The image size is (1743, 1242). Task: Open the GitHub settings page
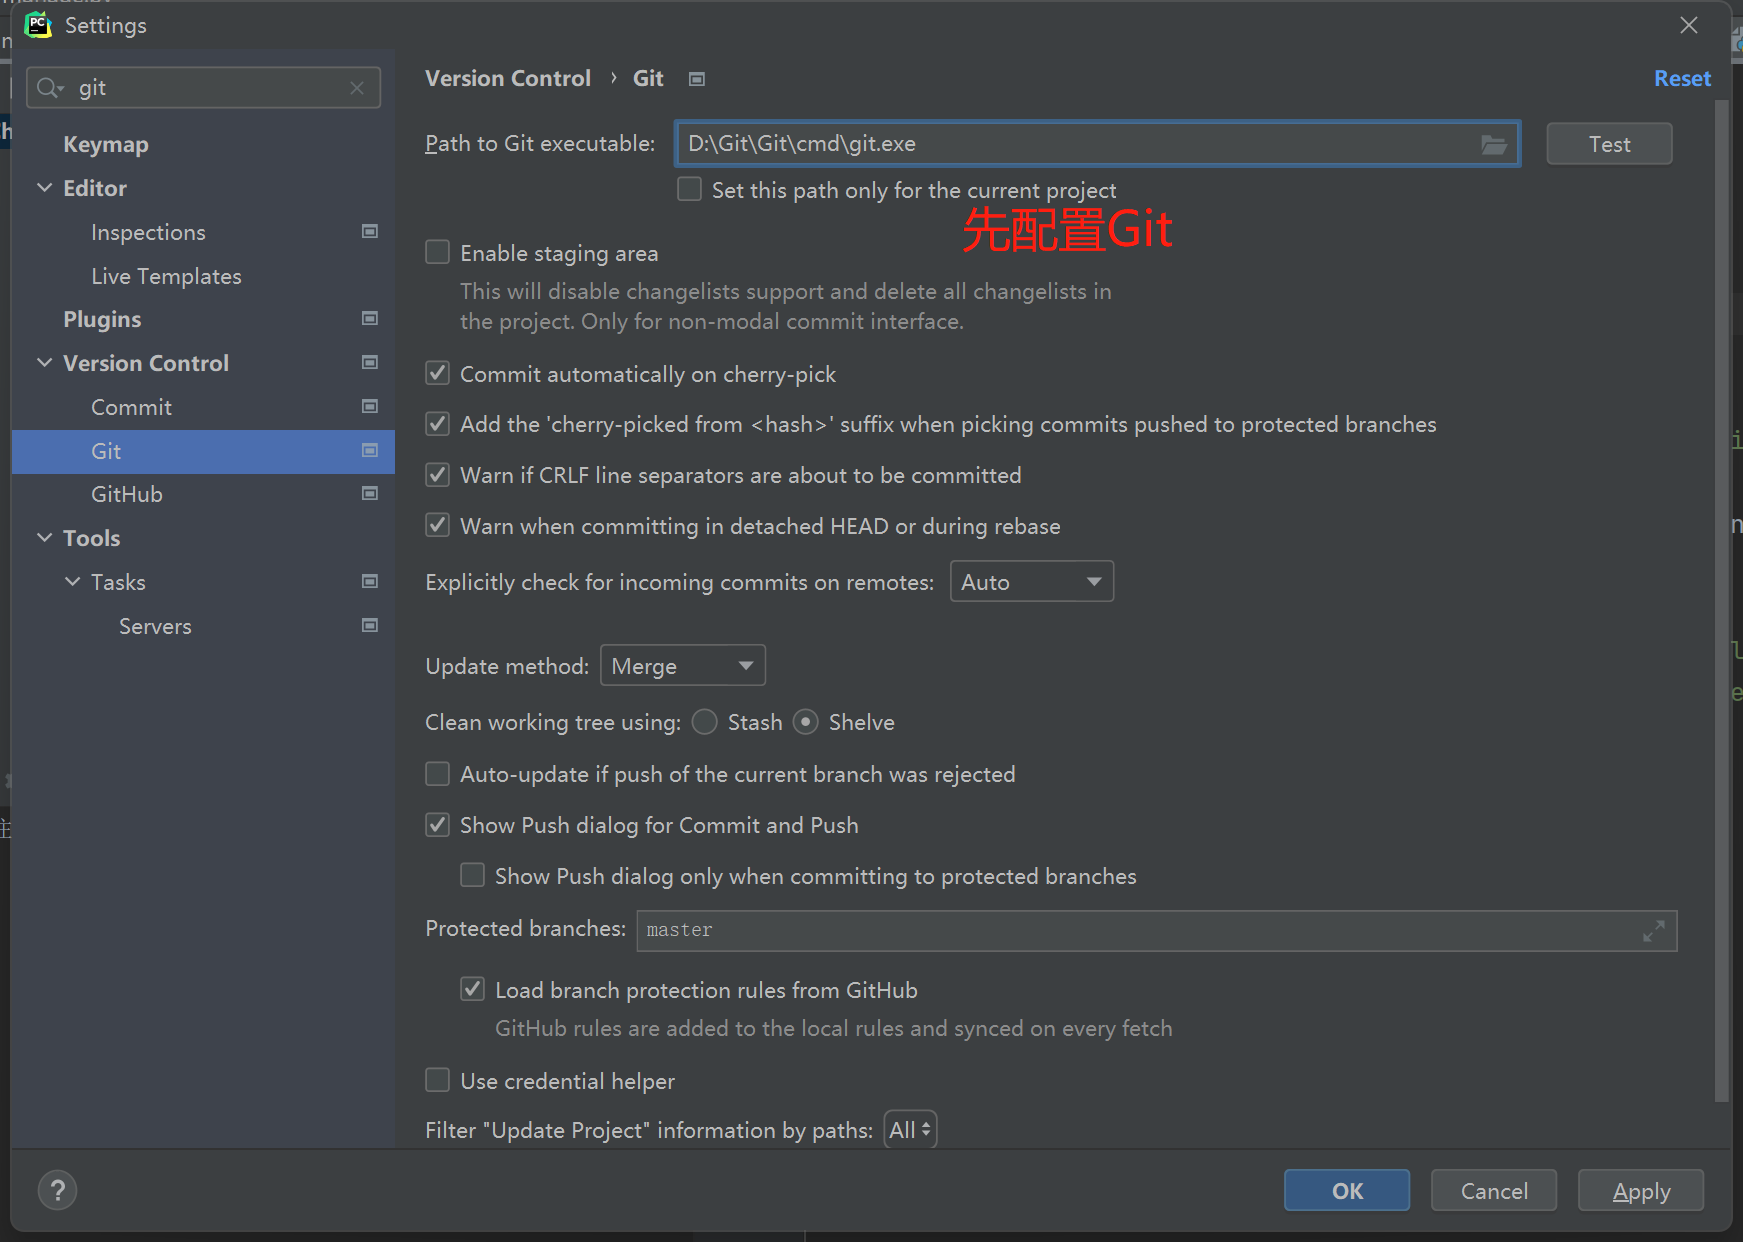pos(127,494)
